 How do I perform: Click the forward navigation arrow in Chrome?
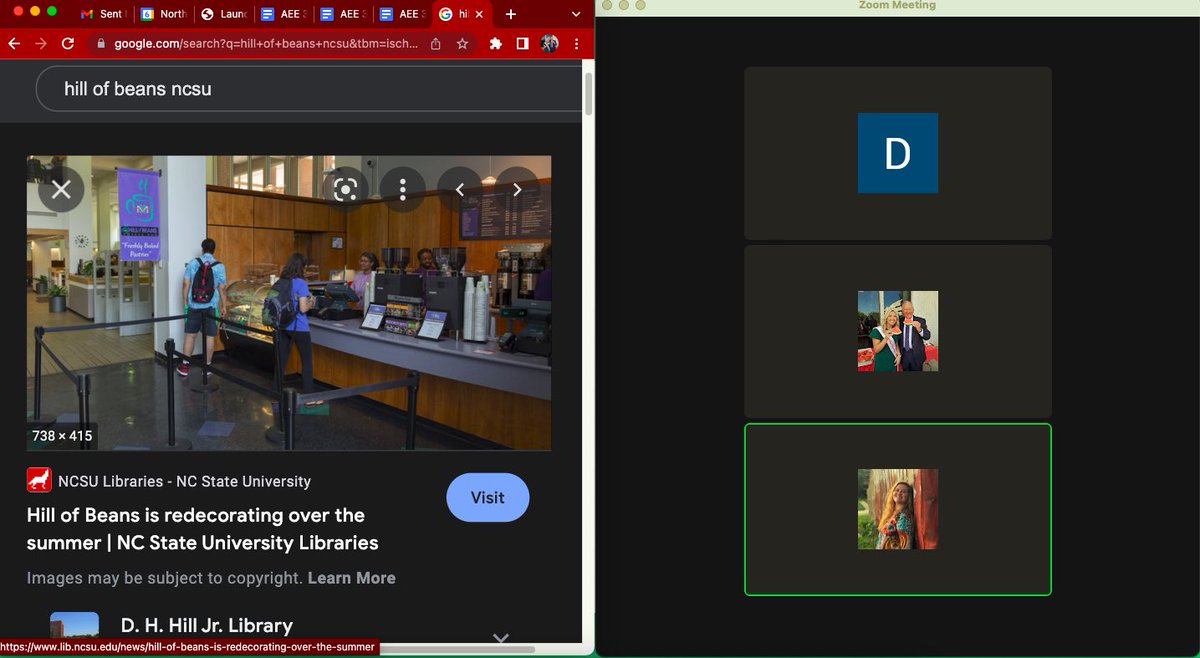coord(41,44)
